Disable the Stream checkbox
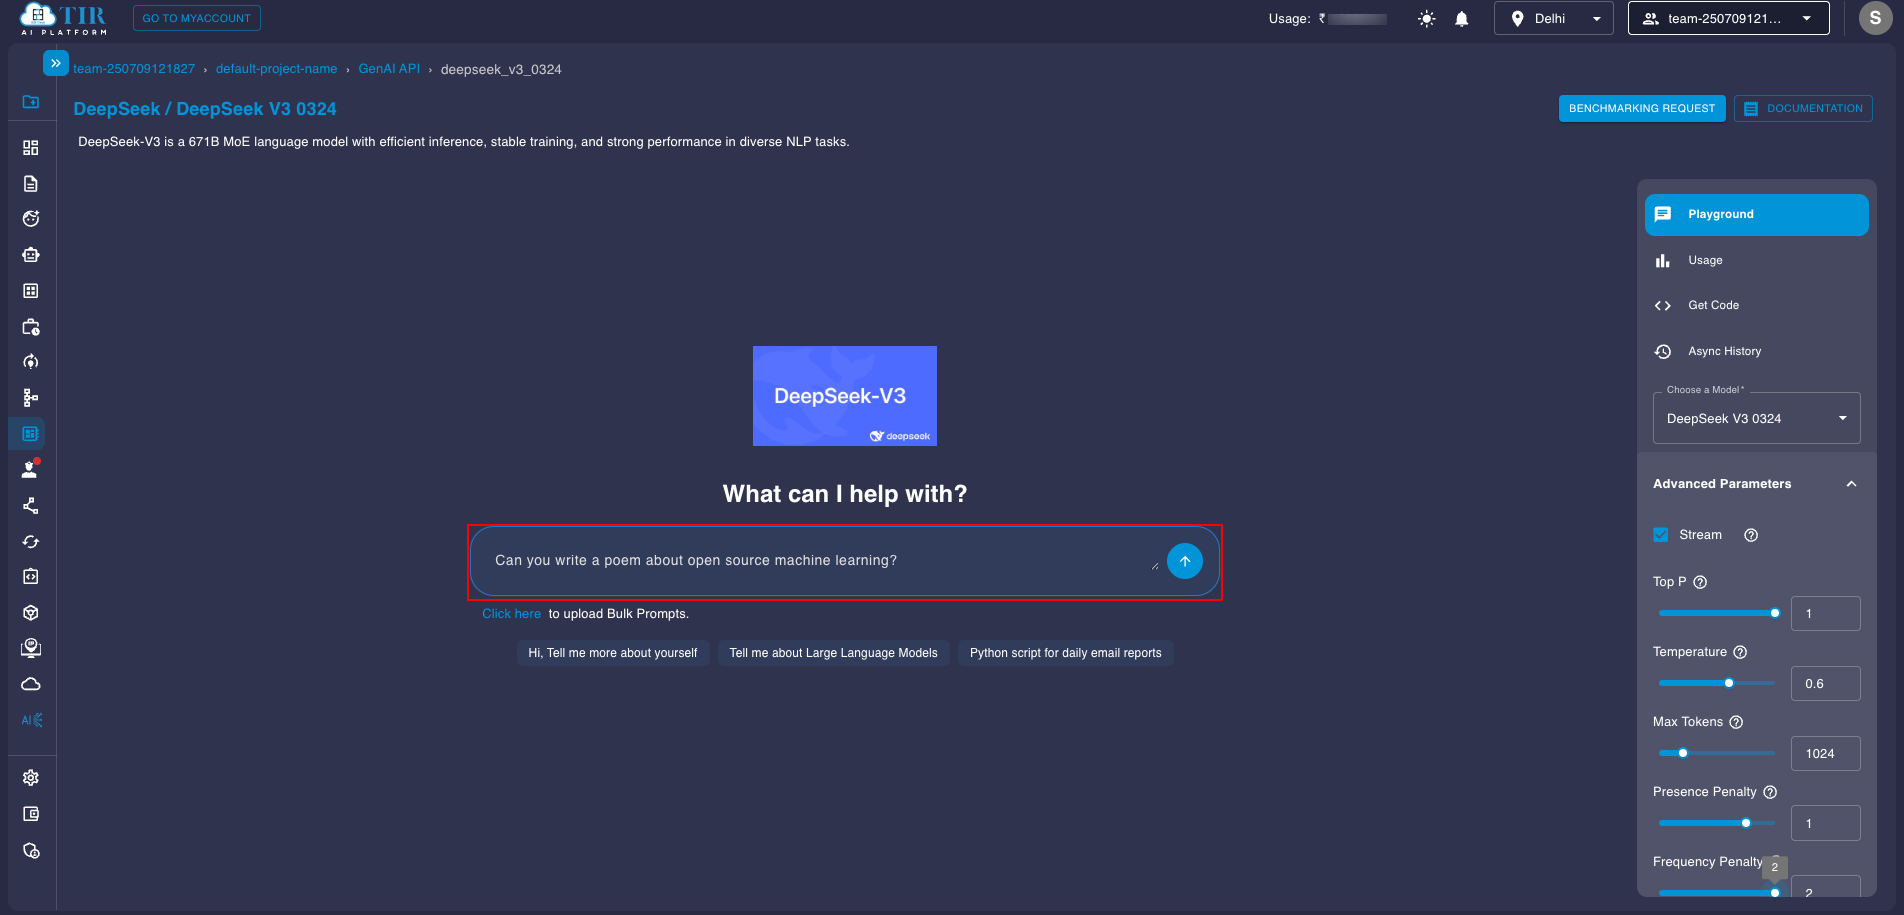Viewport: 1904px width, 915px height. click(1661, 535)
